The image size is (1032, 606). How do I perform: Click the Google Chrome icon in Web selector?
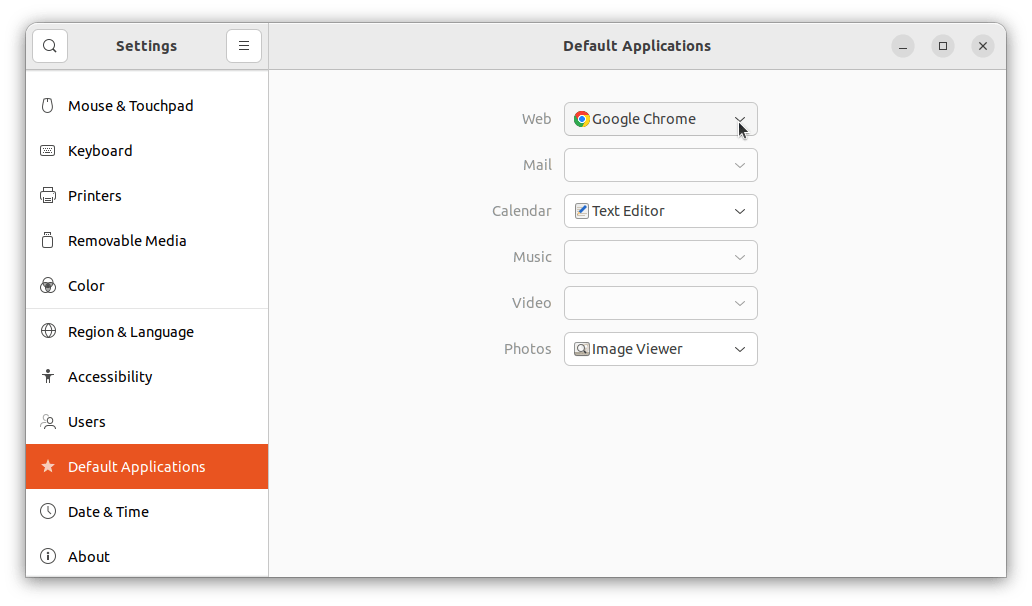(580, 119)
